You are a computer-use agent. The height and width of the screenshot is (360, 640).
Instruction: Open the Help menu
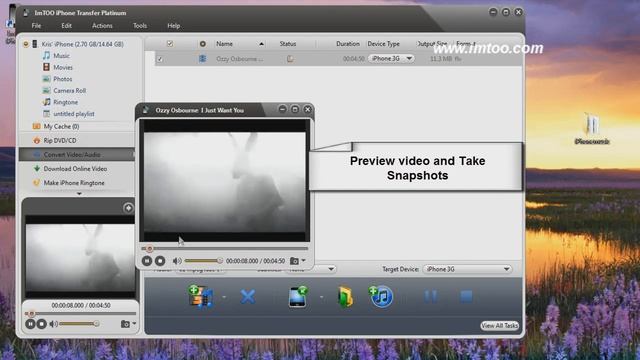click(173, 26)
